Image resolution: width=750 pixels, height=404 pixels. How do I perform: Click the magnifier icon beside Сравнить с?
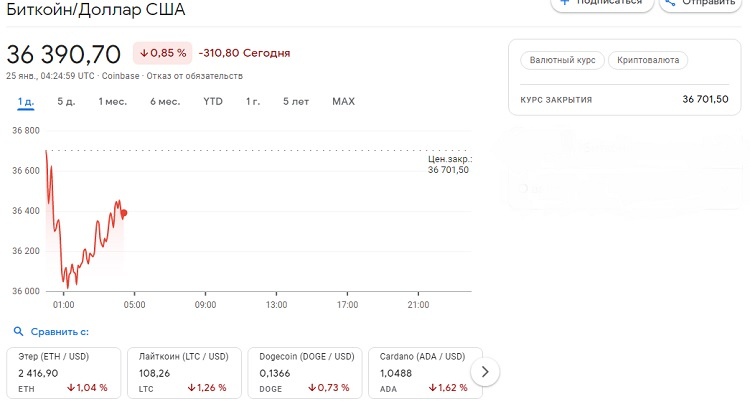pos(17,331)
